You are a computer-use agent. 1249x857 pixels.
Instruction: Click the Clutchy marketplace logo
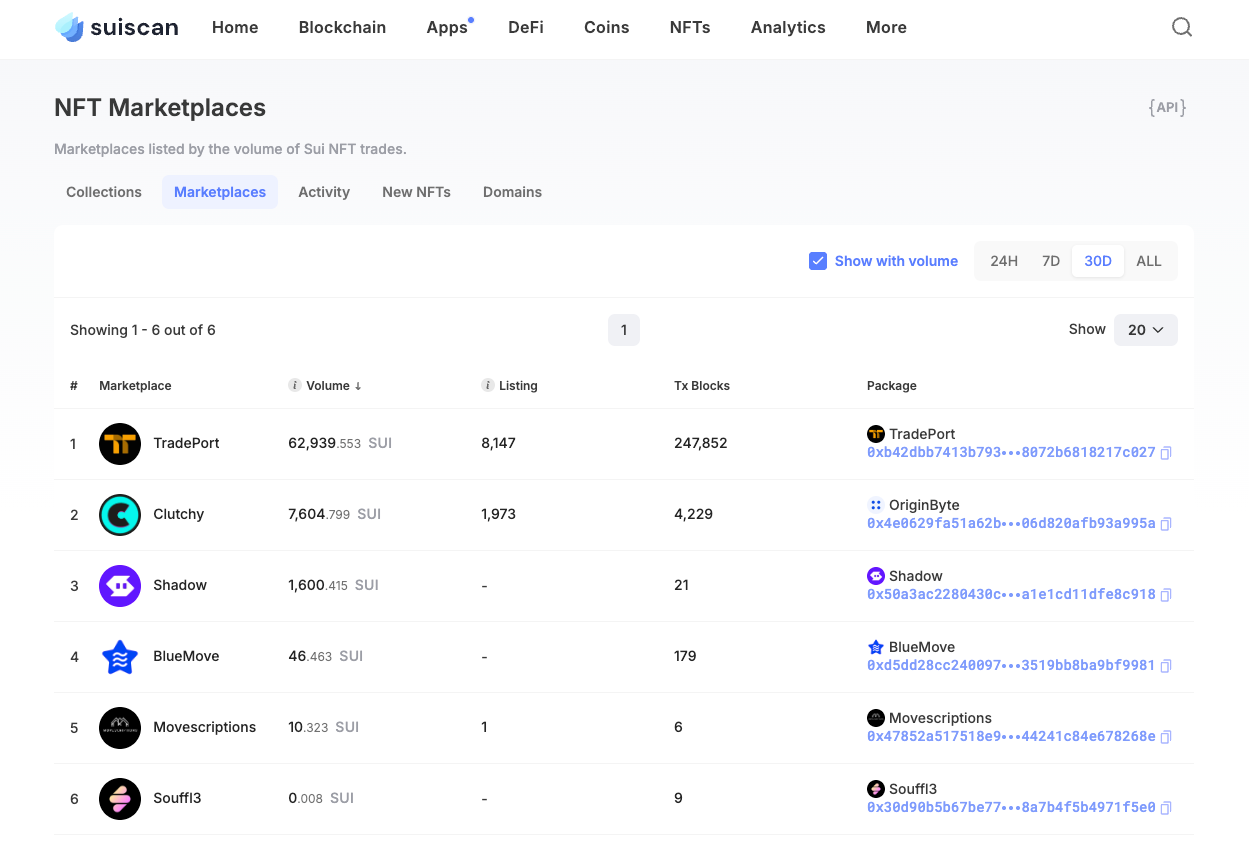pyautogui.click(x=120, y=514)
